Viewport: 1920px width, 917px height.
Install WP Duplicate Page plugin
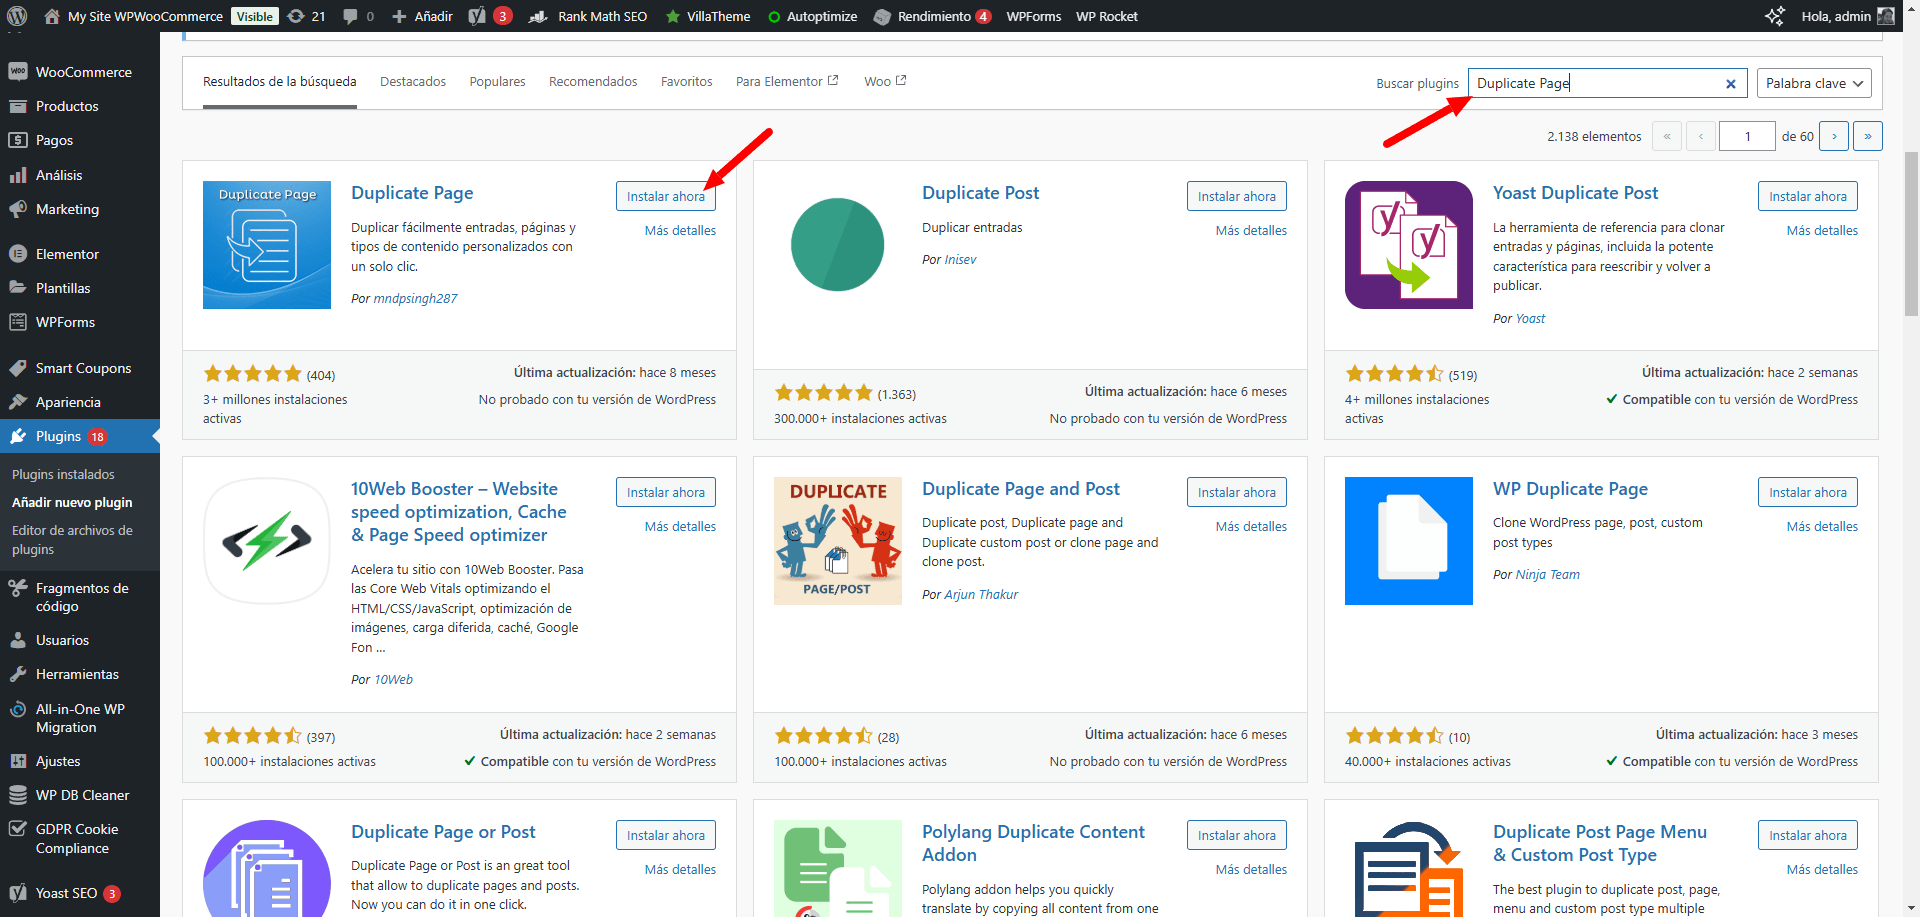click(1807, 492)
